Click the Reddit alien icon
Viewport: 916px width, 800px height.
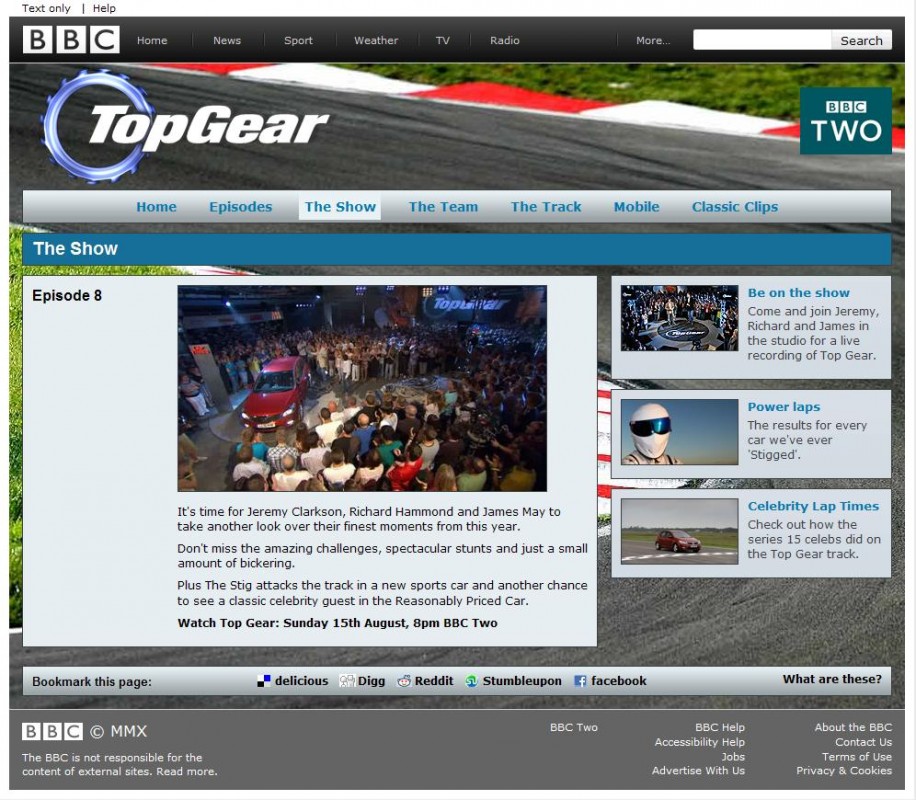pyautogui.click(x=404, y=681)
